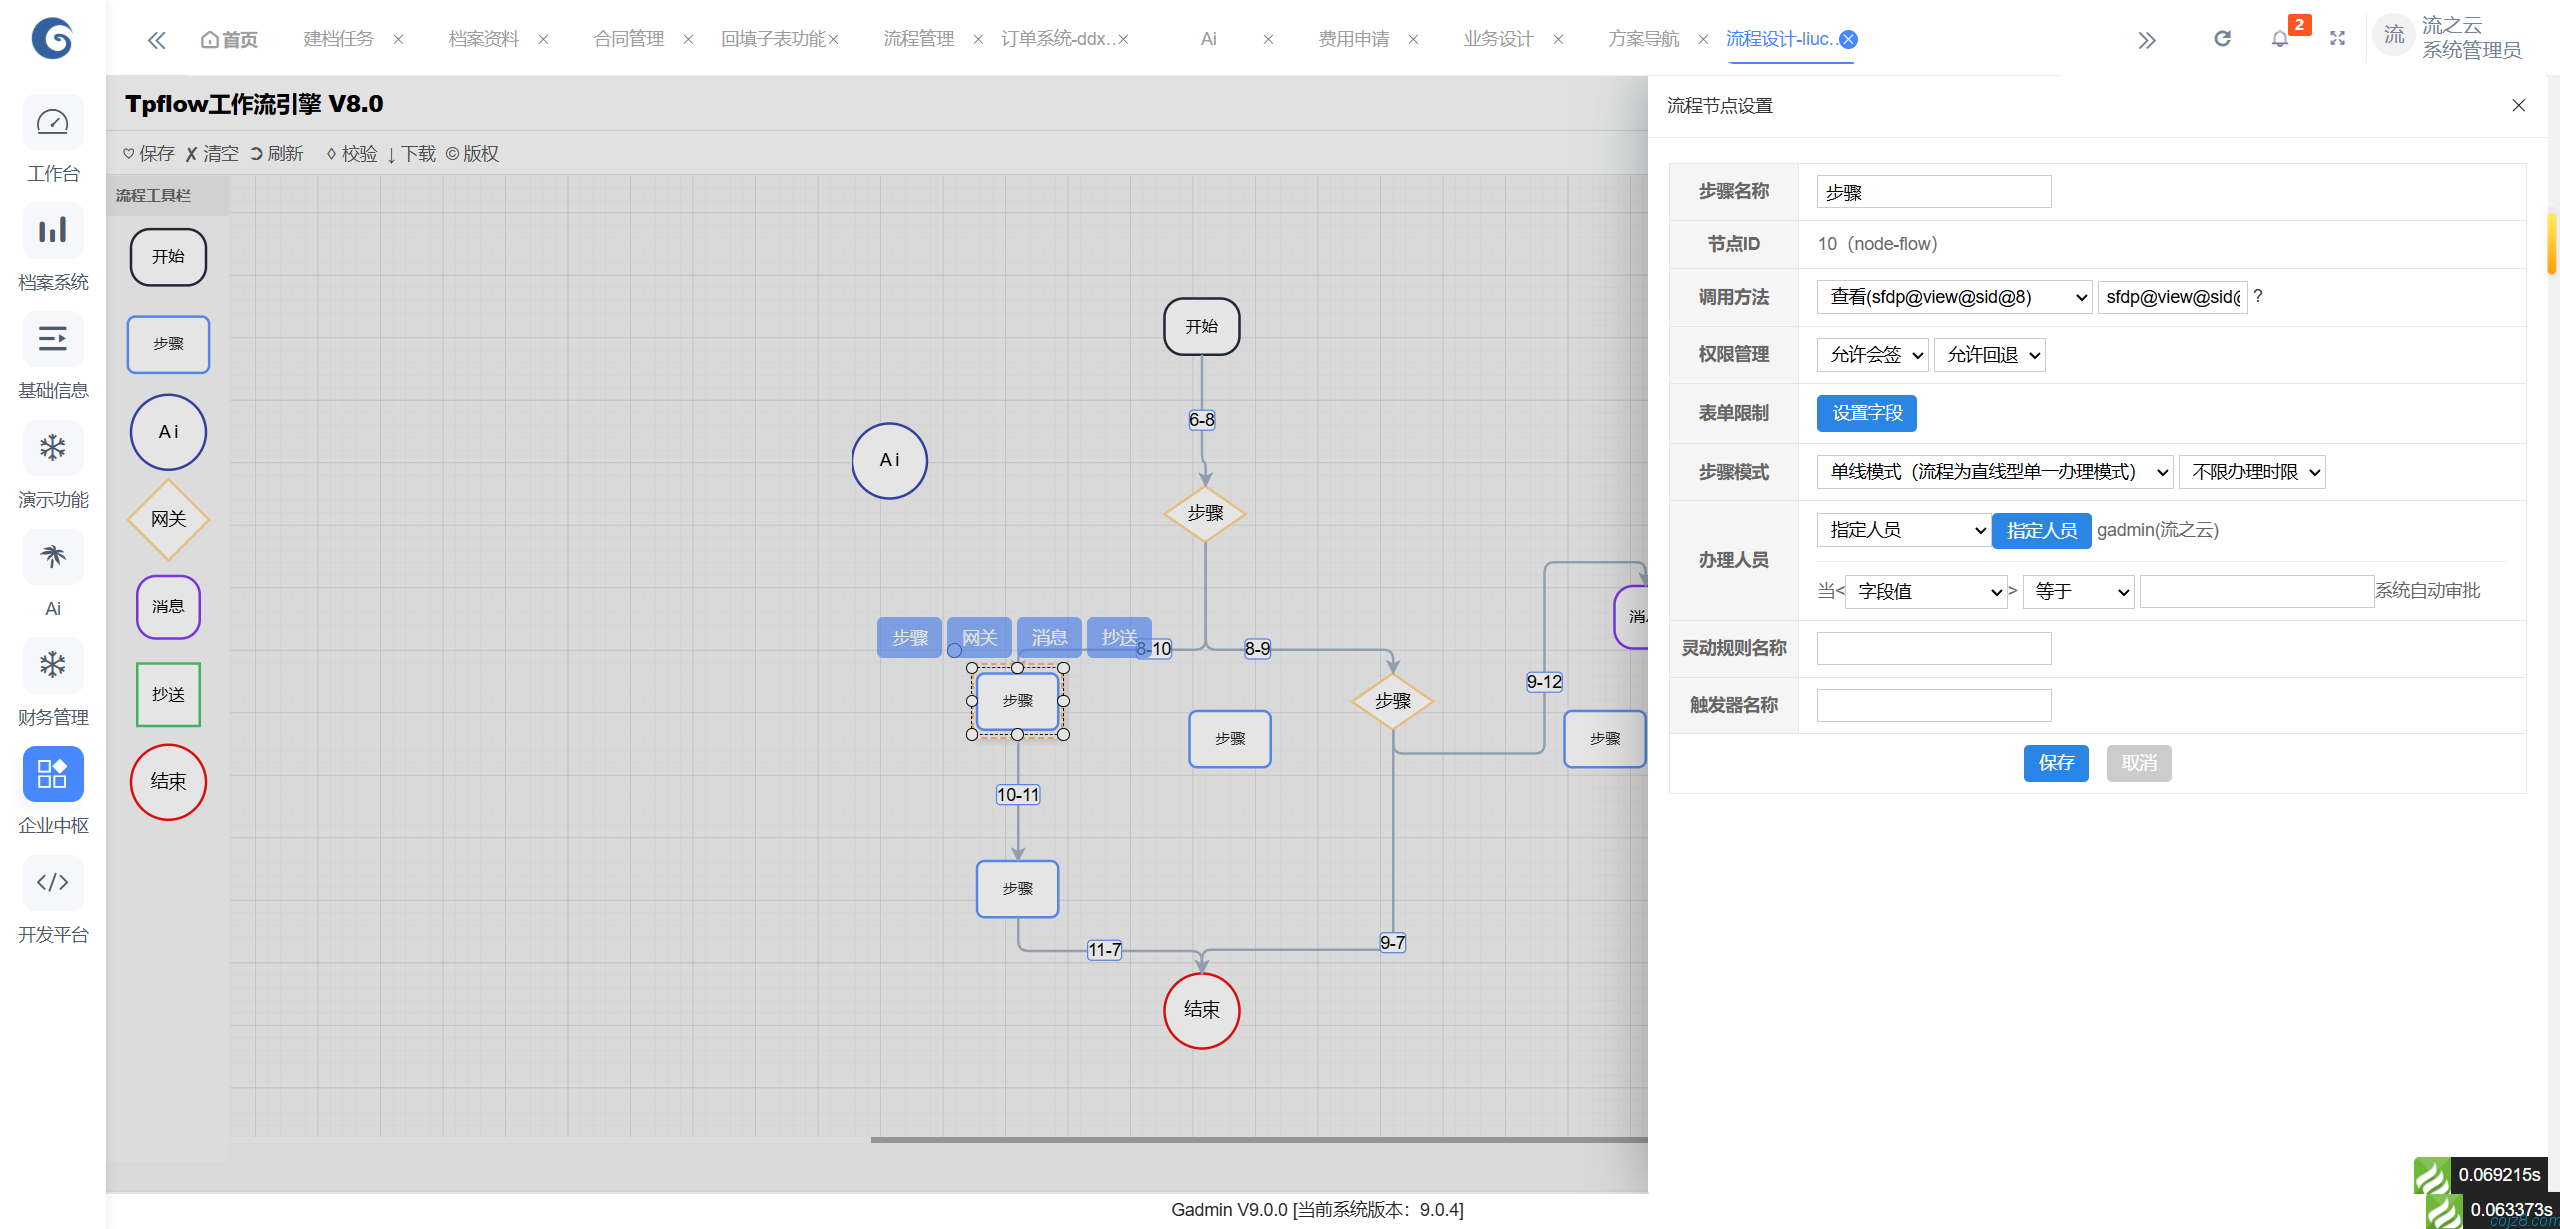Click the notification bell with badge 2
The width and height of the screenshot is (2560, 1229).
click(2280, 39)
